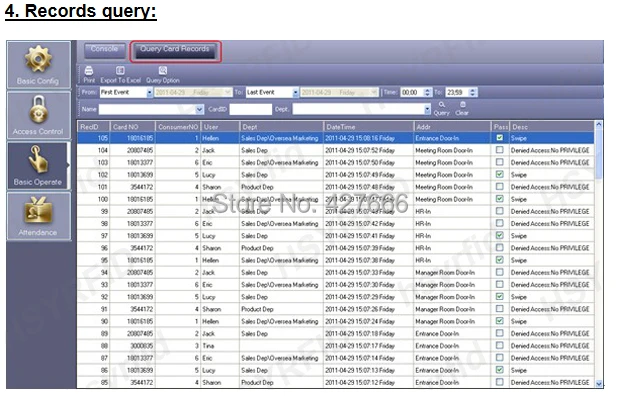Click Swipe description in record 92
Image resolution: width=618 pixels, height=406 pixels.
pyautogui.click(x=519, y=297)
